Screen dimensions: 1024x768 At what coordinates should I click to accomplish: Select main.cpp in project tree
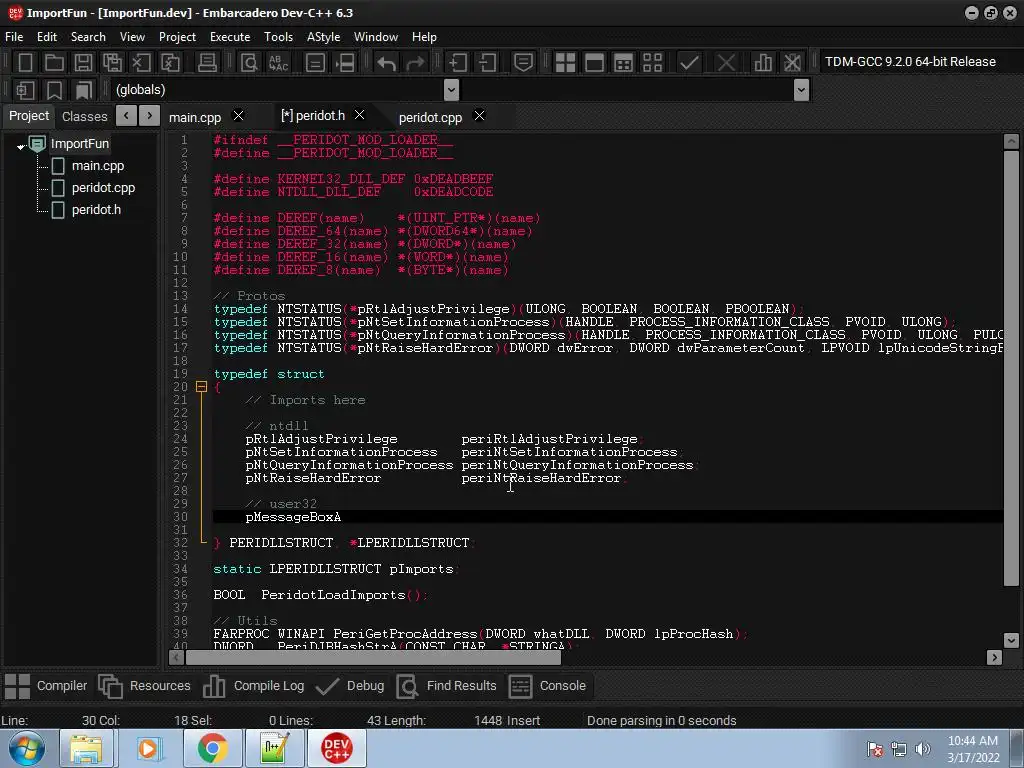click(98, 166)
